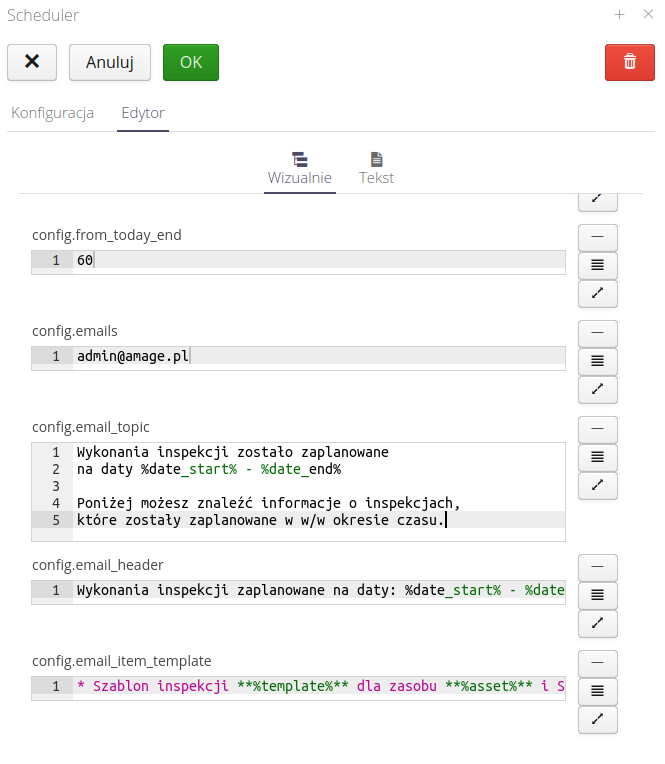Viewport: 665px width, 764px height.
Task: Expand the config.emails editor using arrow icon
Action: coord(597,390)
